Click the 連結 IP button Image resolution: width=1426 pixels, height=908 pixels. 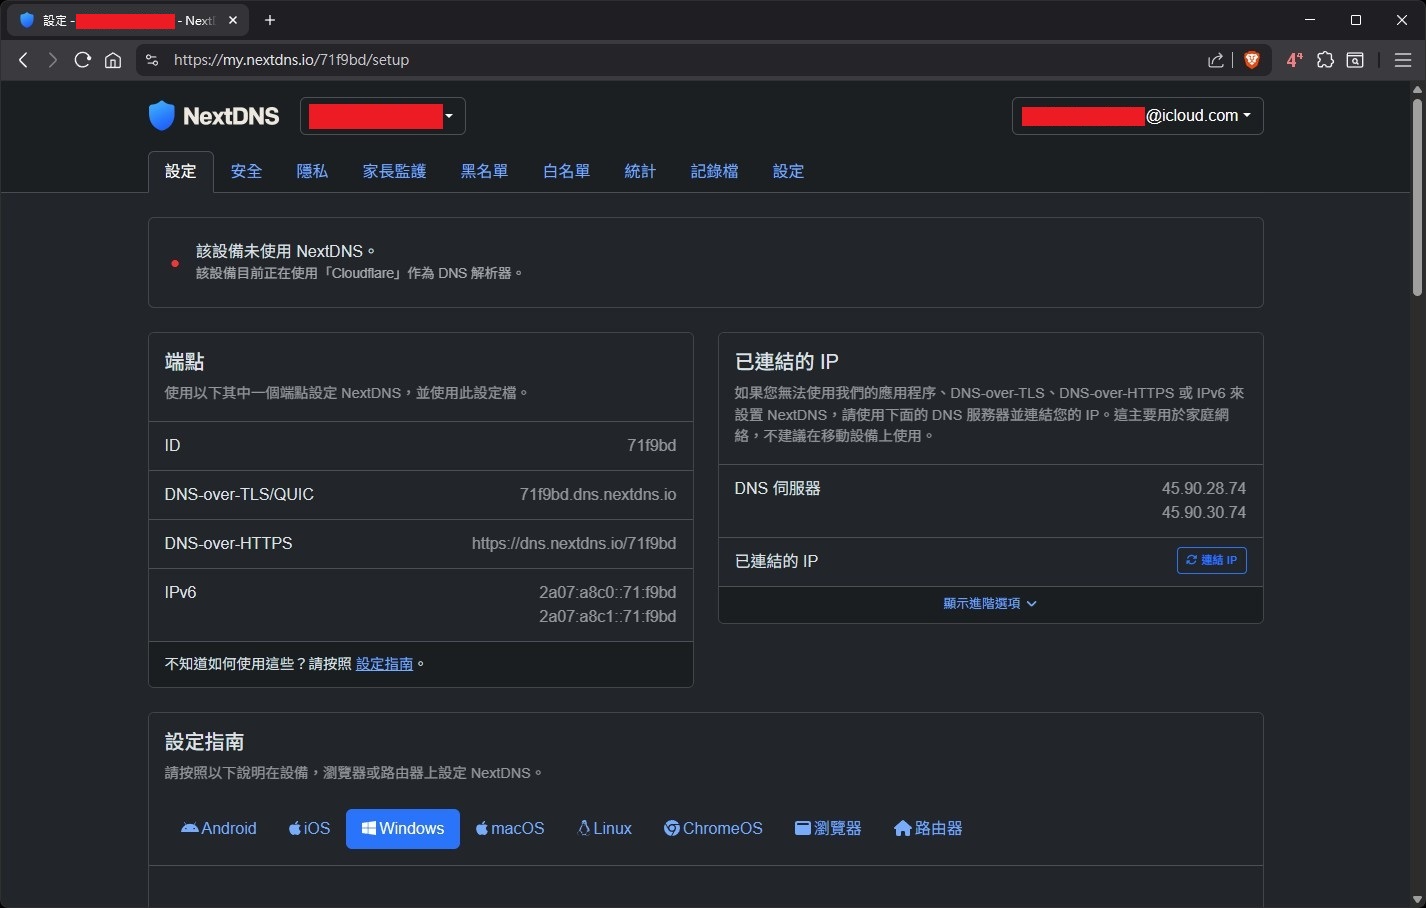[x=1211, y=560]
